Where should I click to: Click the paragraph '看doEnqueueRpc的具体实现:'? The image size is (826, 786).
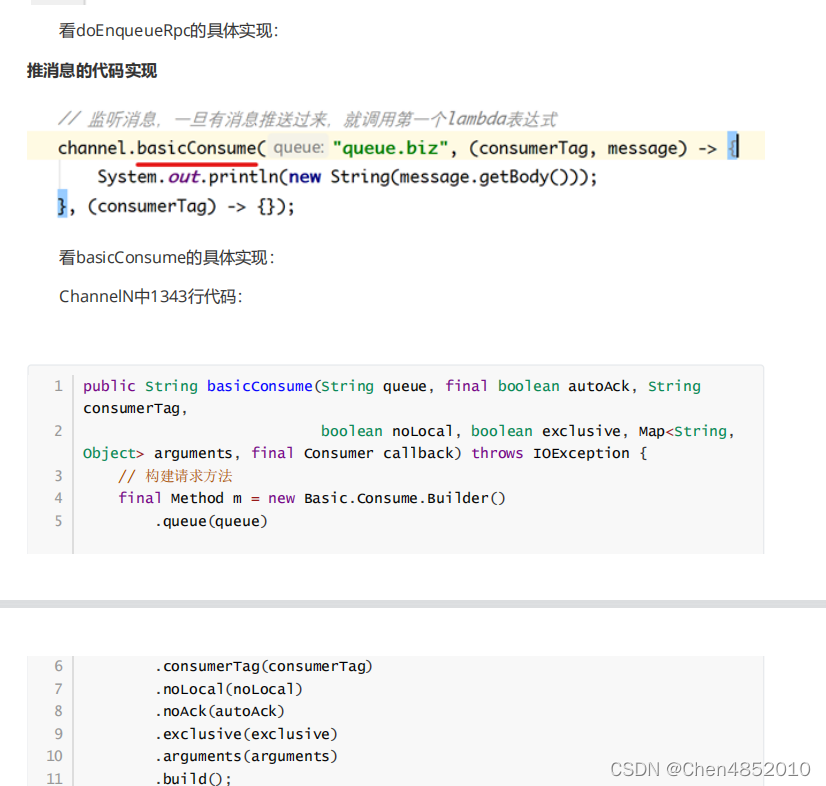point(168,31)
